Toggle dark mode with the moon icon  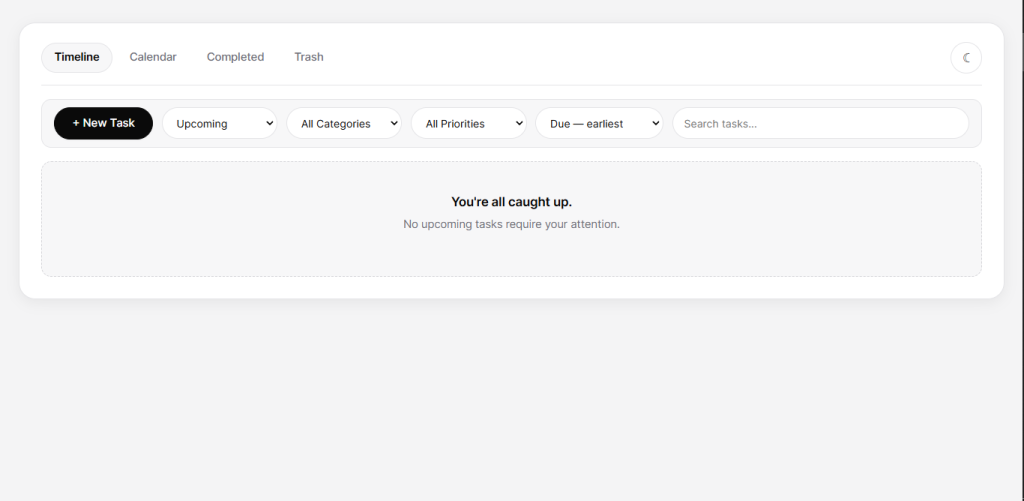(966, 57)
